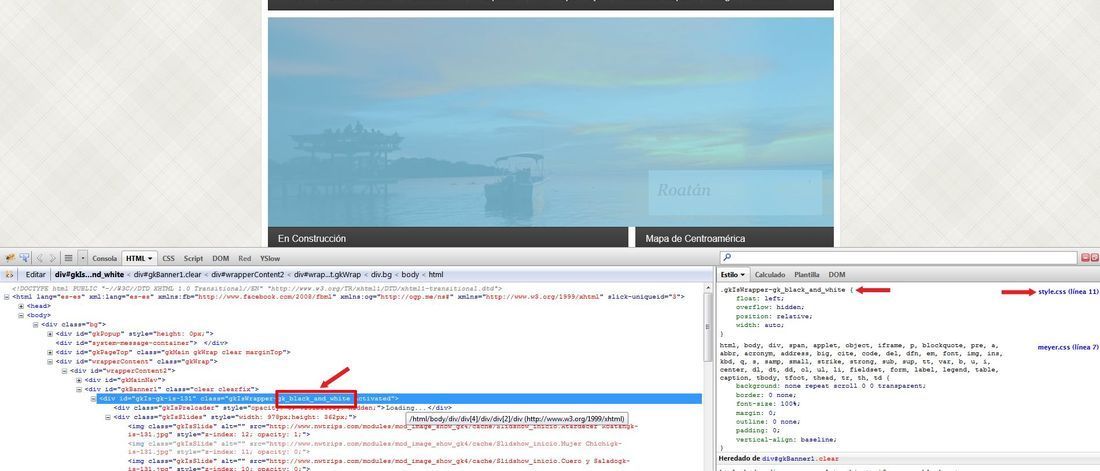
Task: Collapse the gkIs-gk-is-131 div node
Action: tap(94, 398)
